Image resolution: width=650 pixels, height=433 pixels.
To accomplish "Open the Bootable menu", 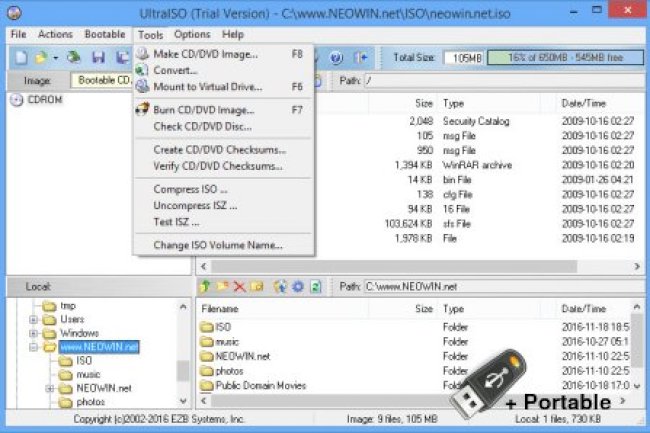I will click(105, 34).
